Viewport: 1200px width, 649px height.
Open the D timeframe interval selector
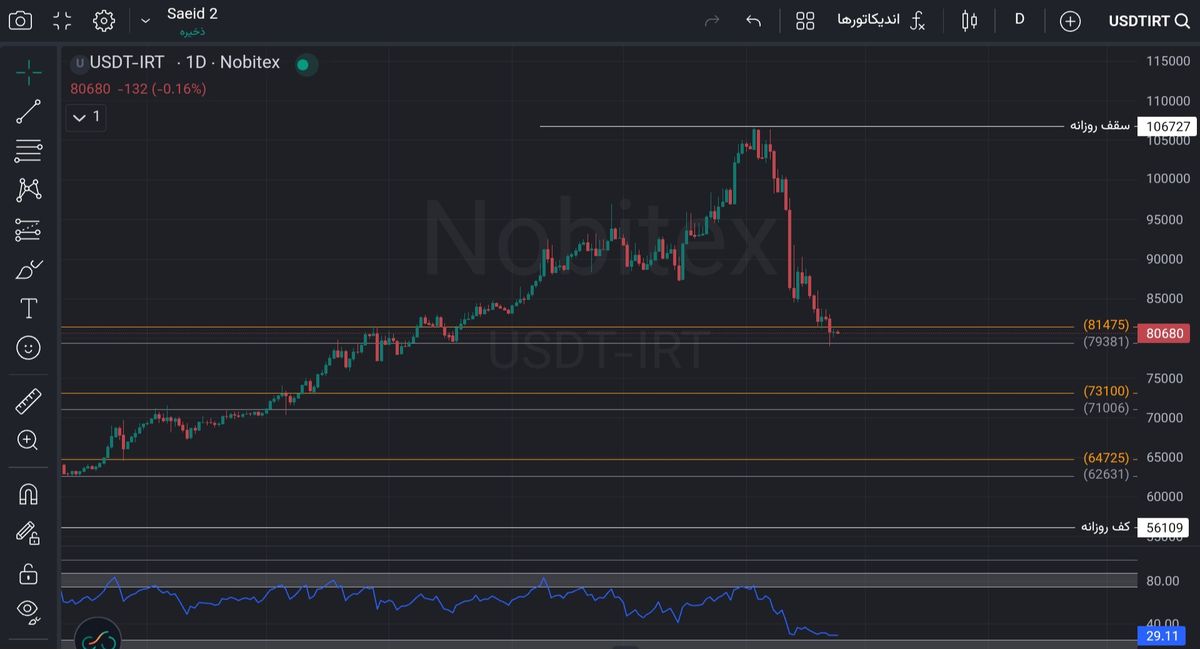coord(1019,19)
